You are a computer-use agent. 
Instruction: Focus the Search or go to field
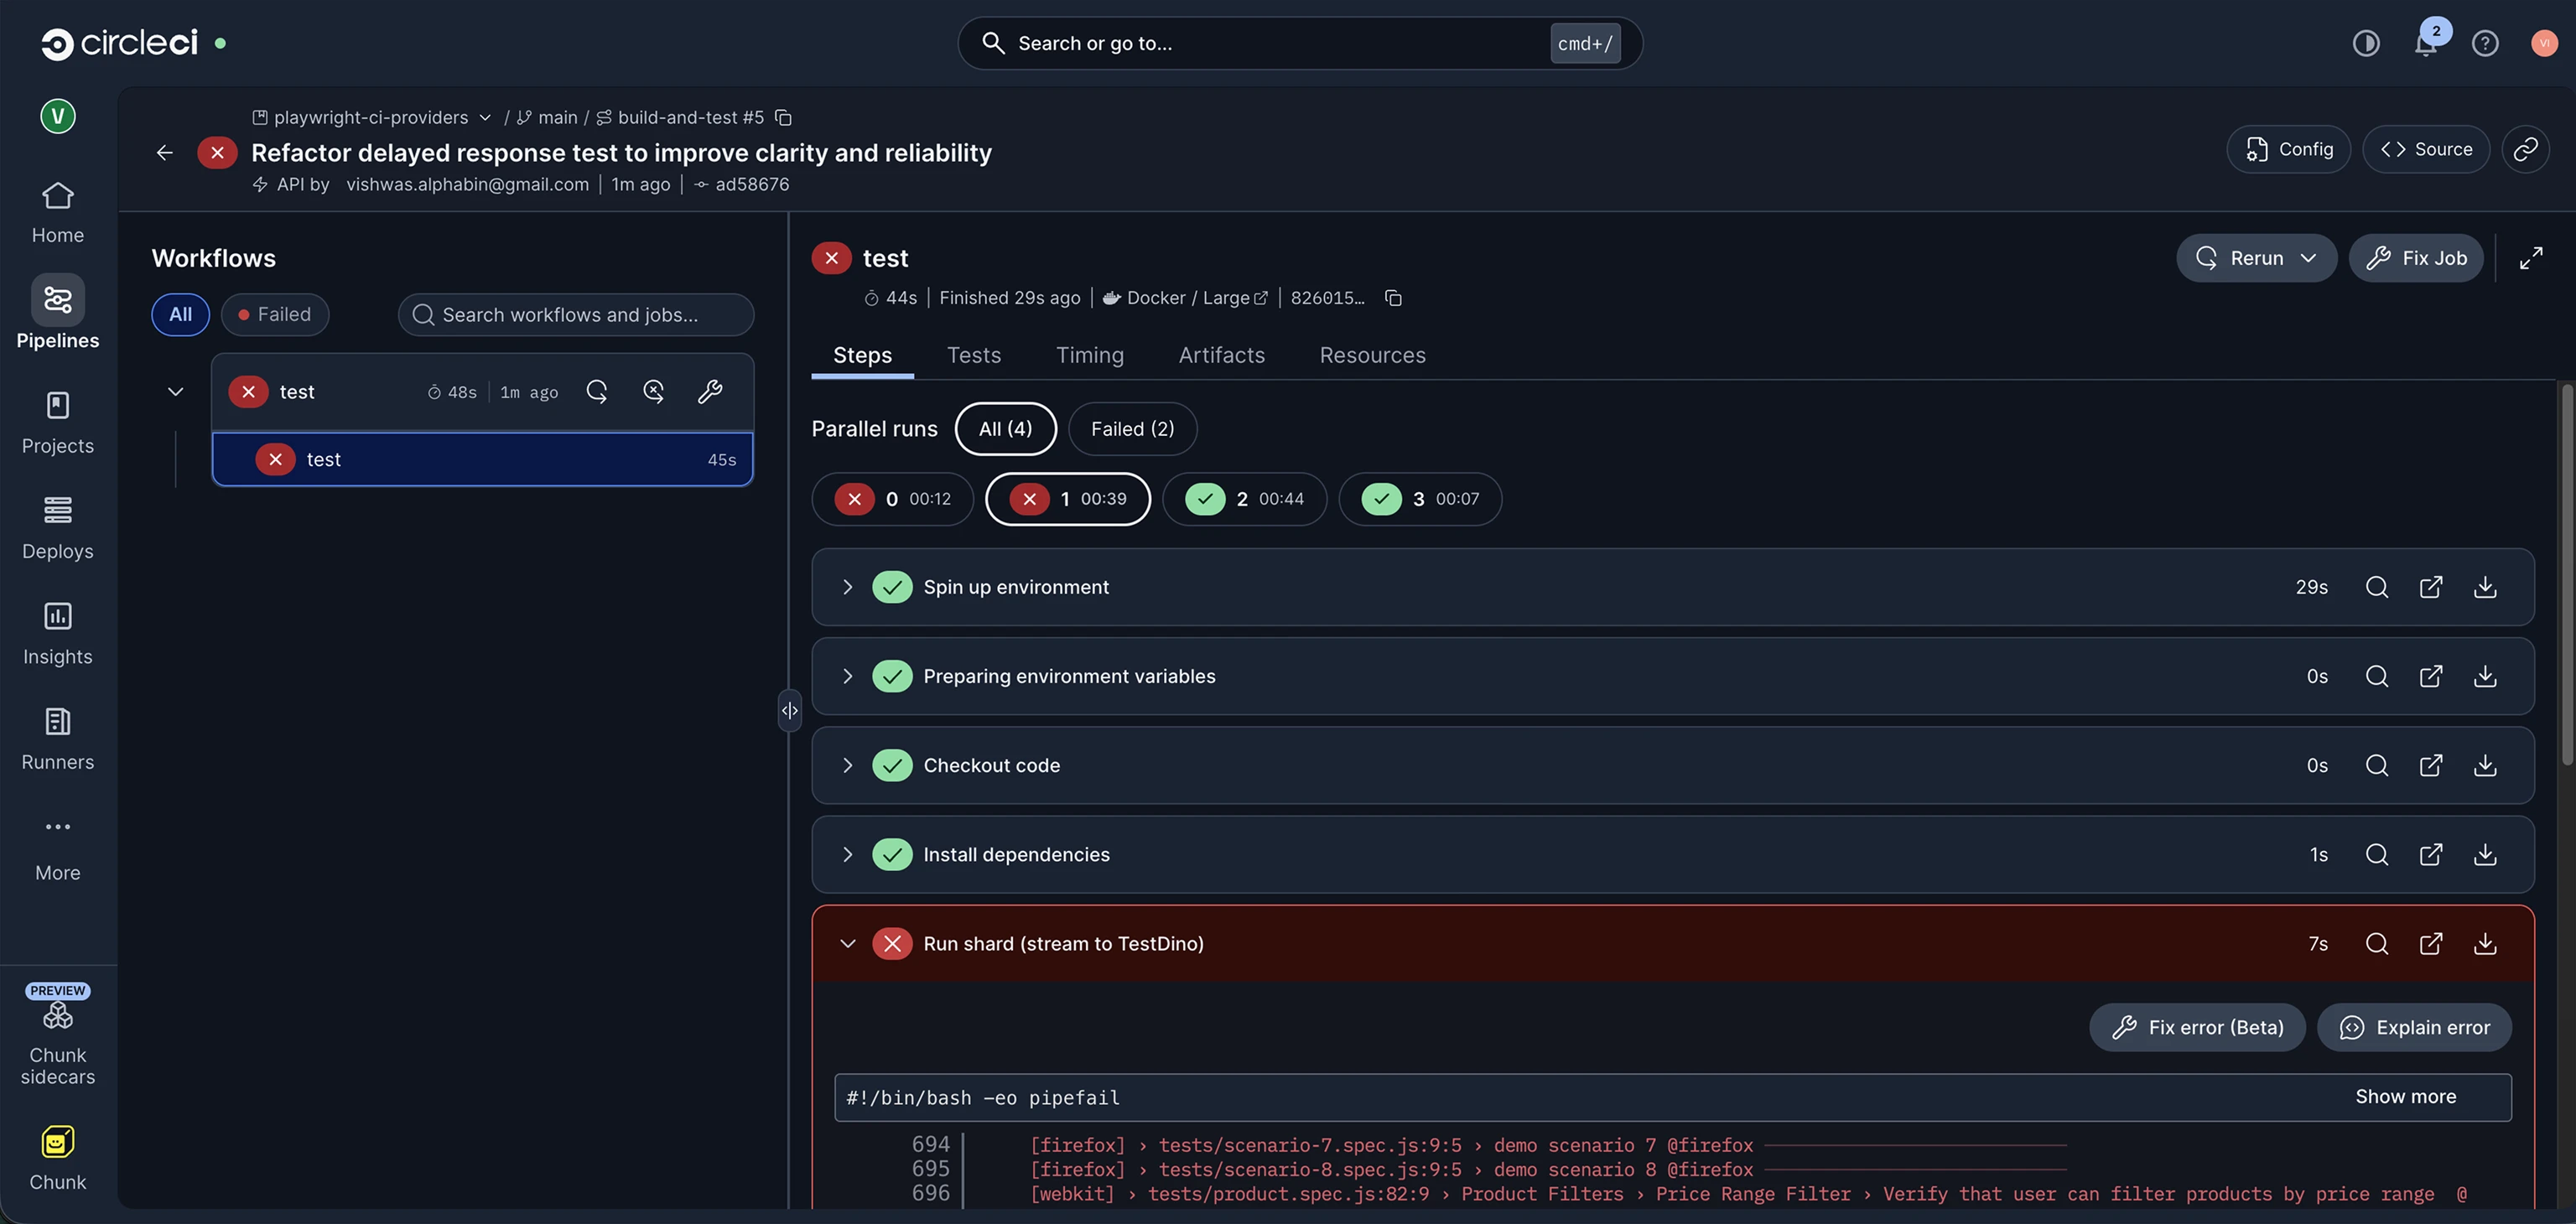click(x=1299, y=43)
